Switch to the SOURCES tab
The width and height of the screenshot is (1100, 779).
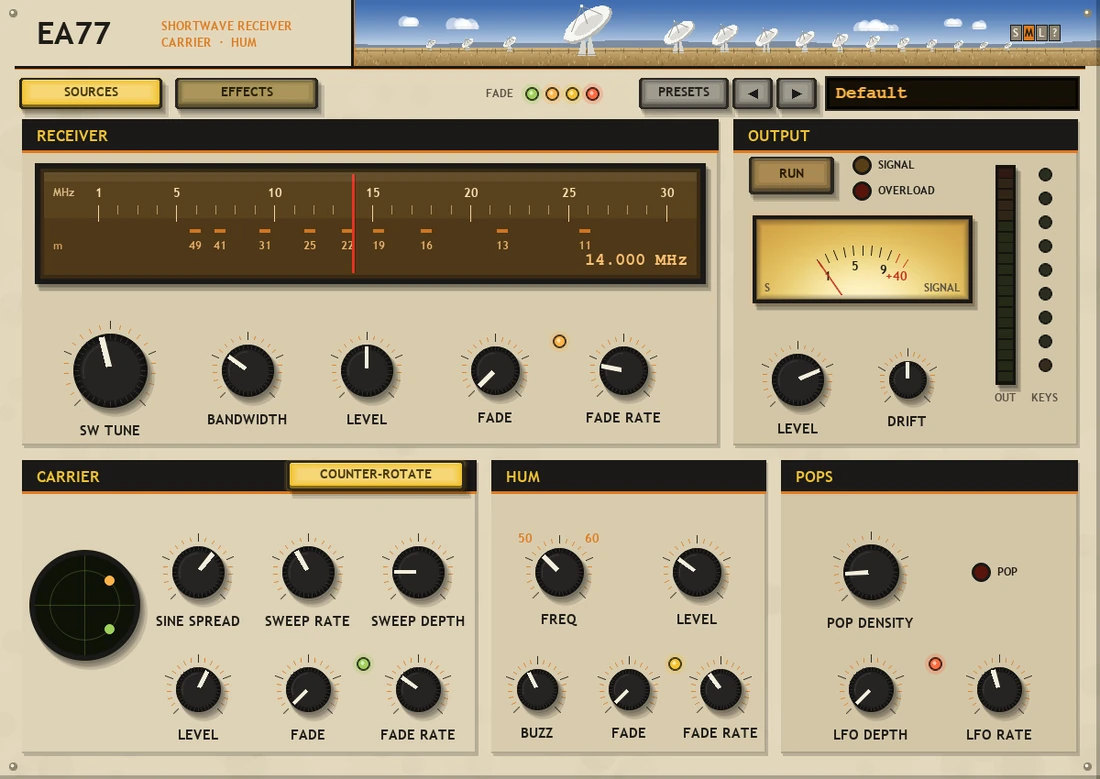pos(91,93)
